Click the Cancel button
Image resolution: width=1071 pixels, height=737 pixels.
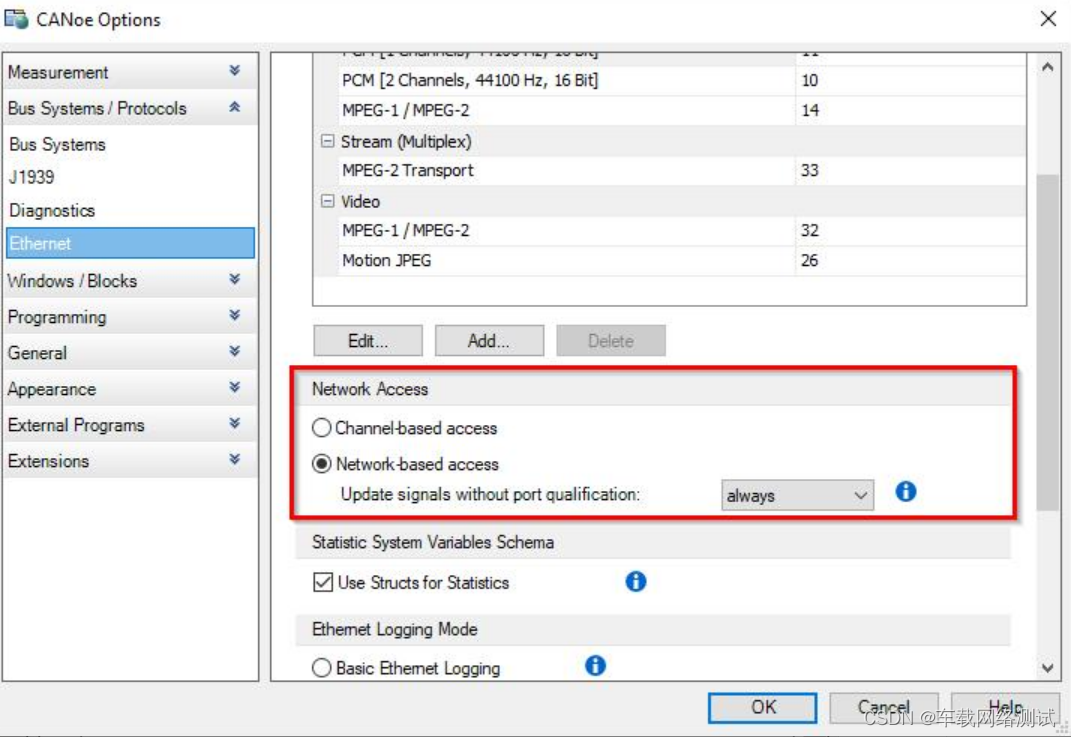[883, 708]
